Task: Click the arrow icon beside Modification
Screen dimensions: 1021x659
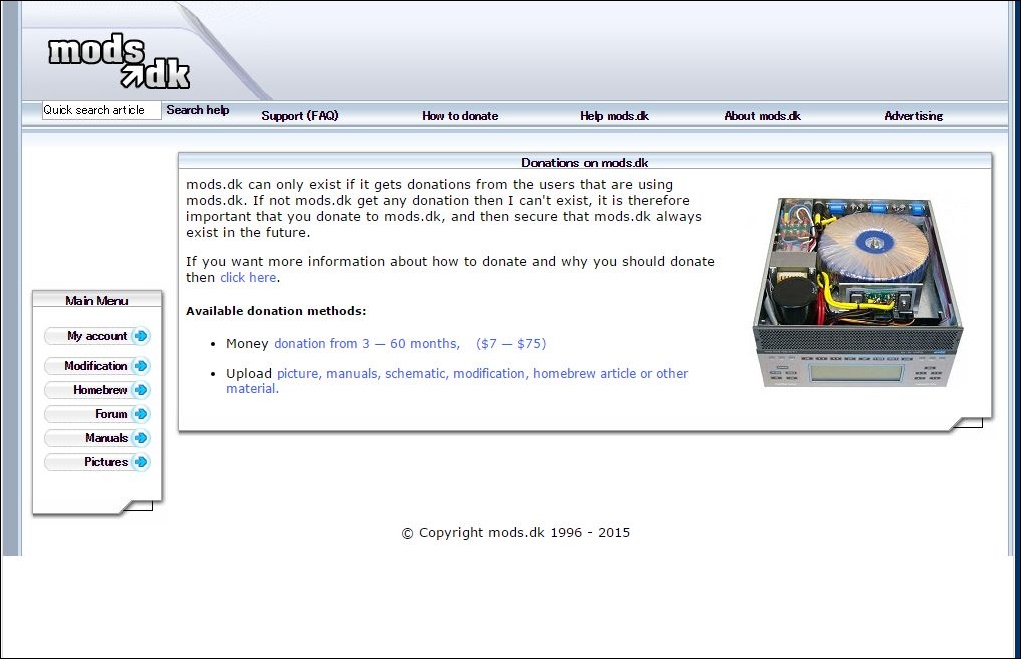Action: [x=141, y=366]
